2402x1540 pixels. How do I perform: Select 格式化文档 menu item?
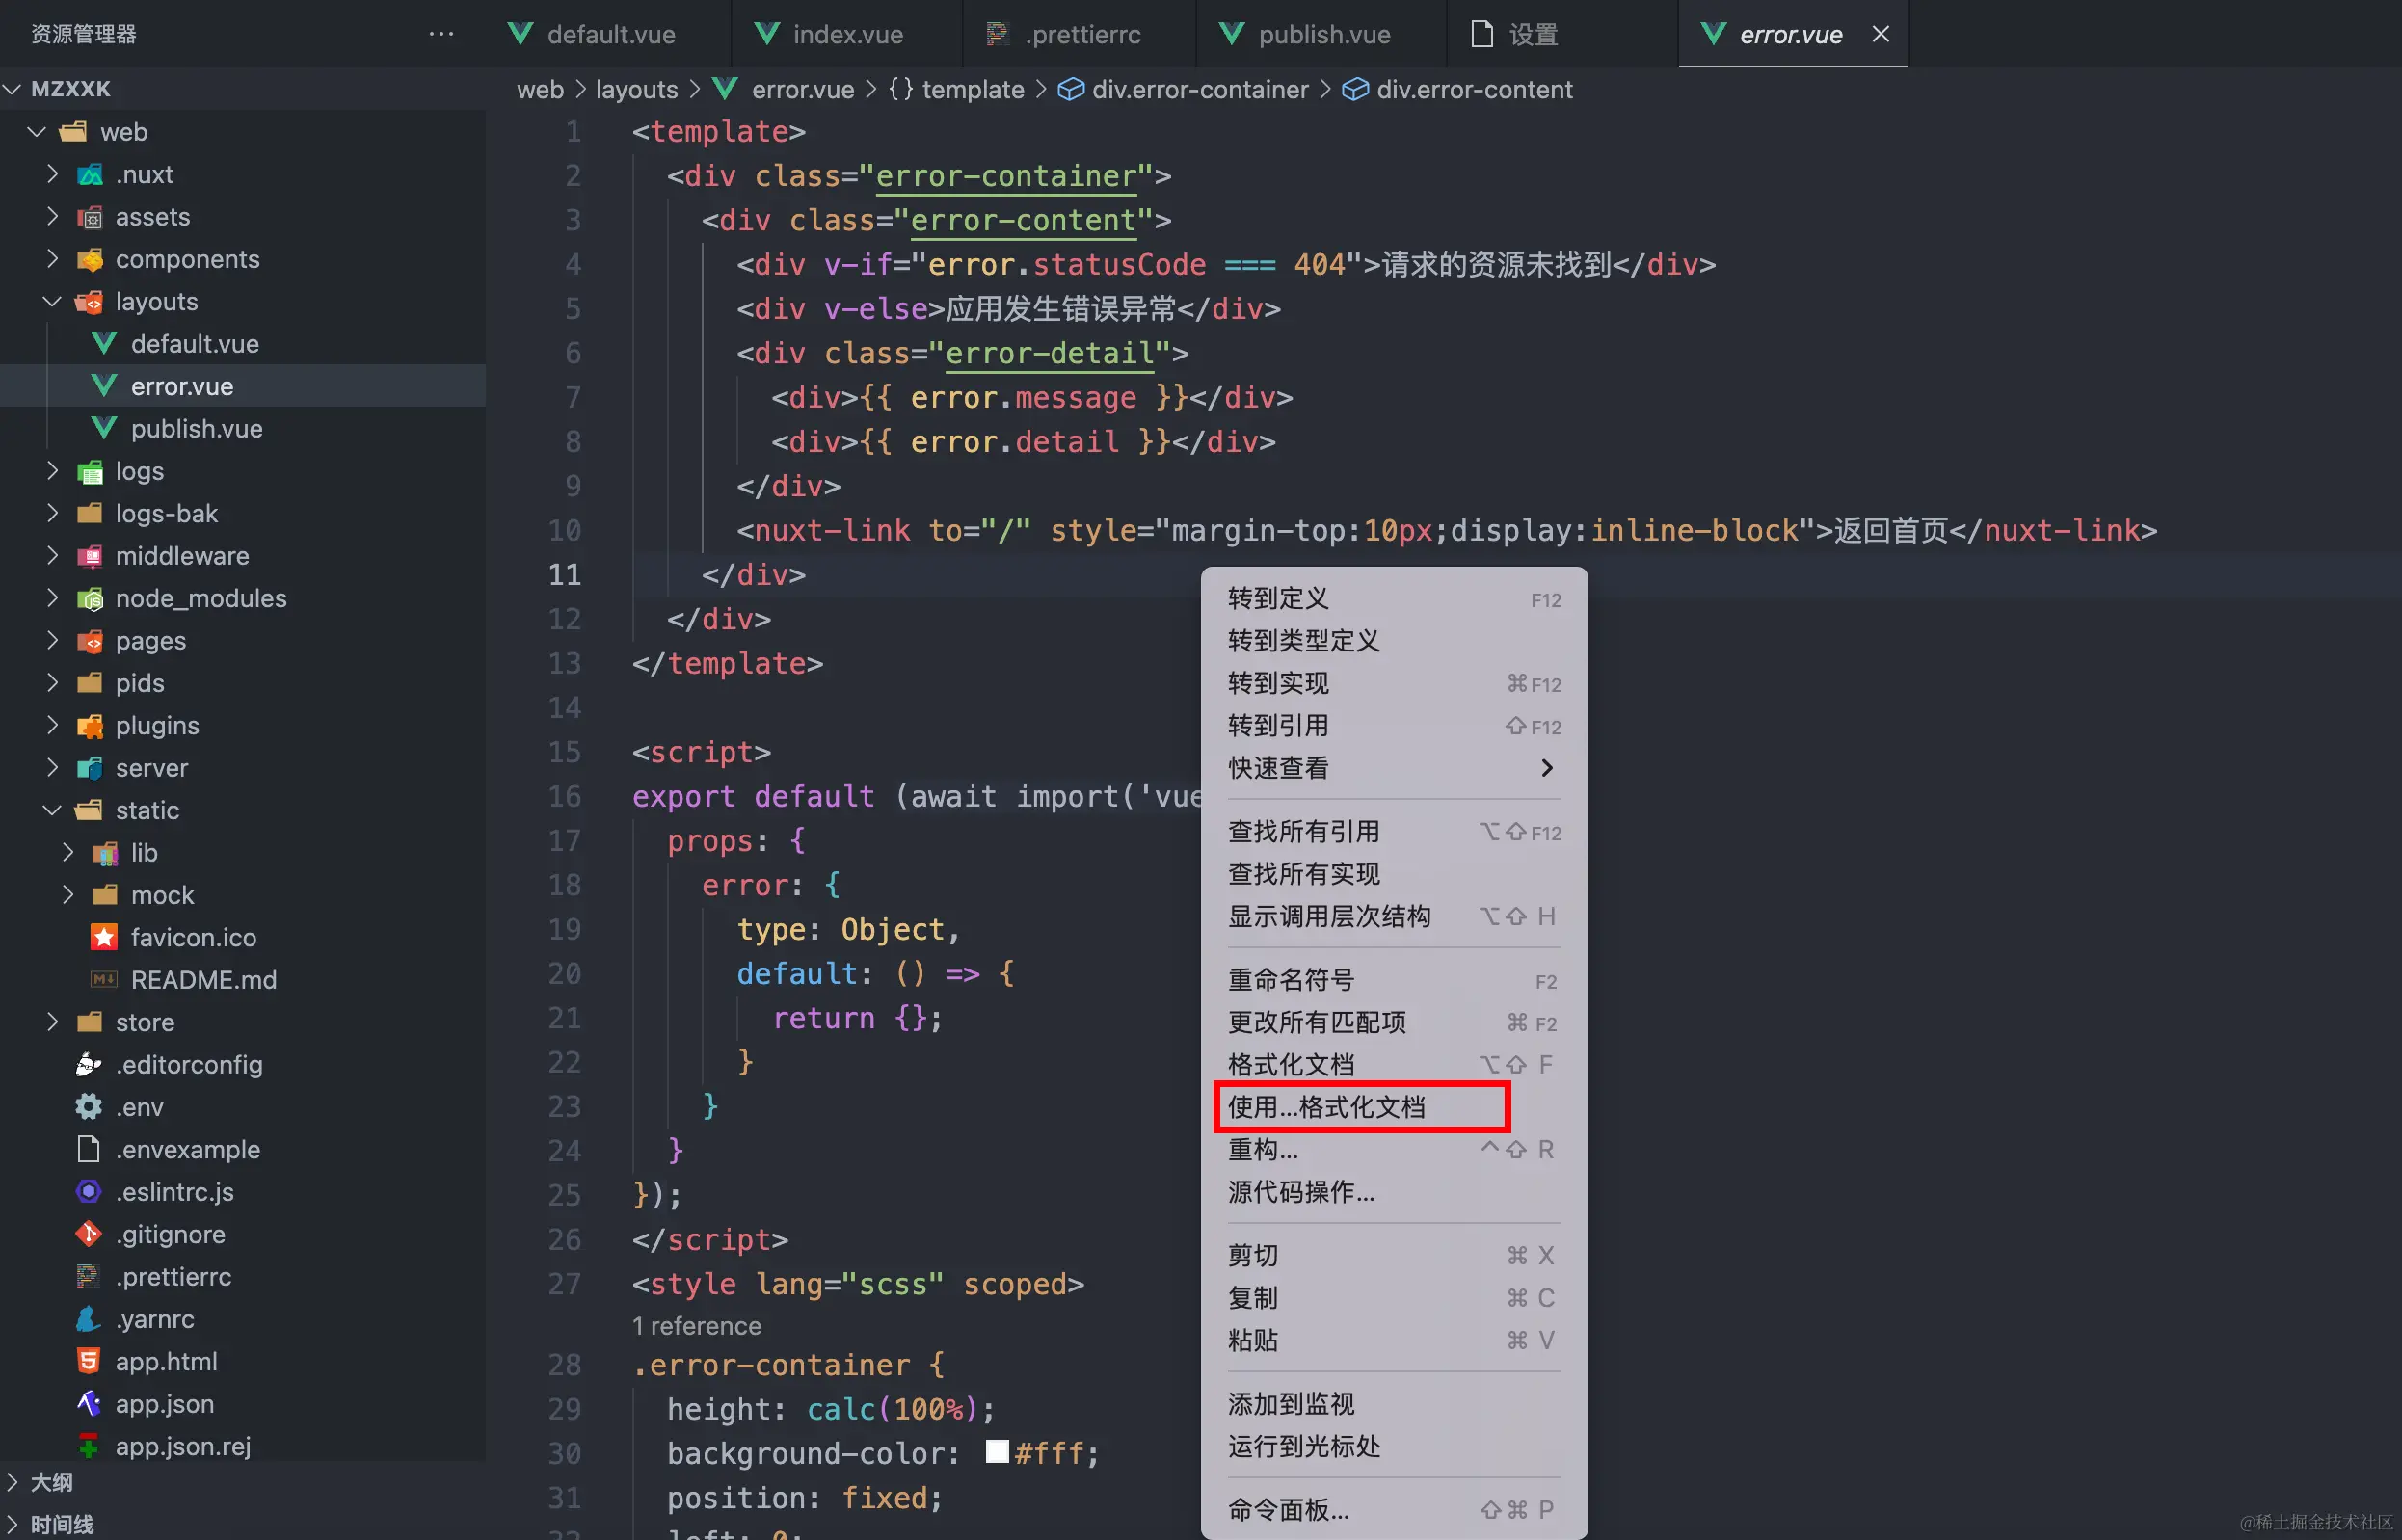coord(1394,1064)
